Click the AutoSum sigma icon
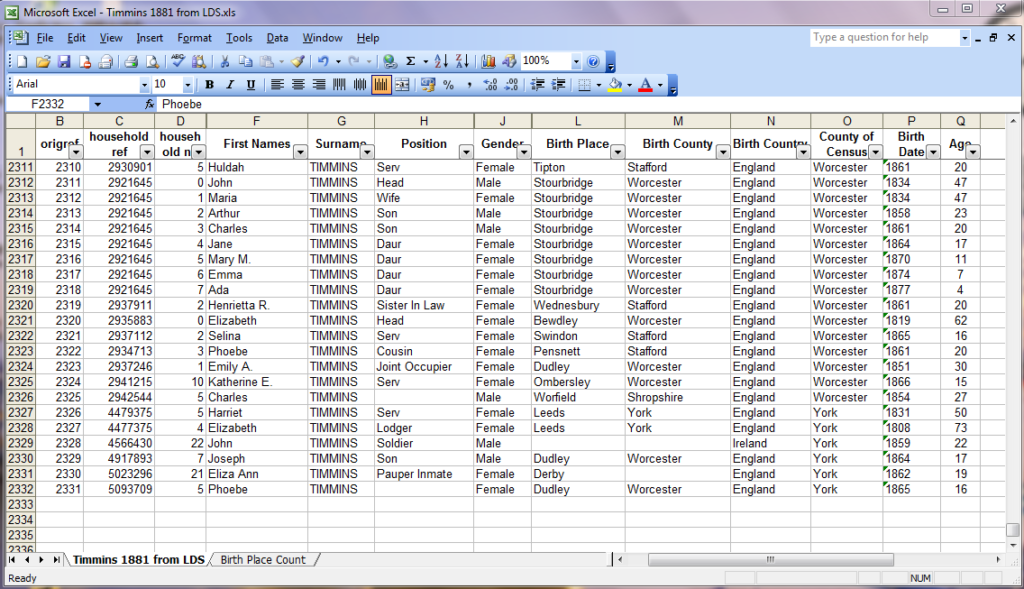 pyautogui.click(x=410, y=62)
